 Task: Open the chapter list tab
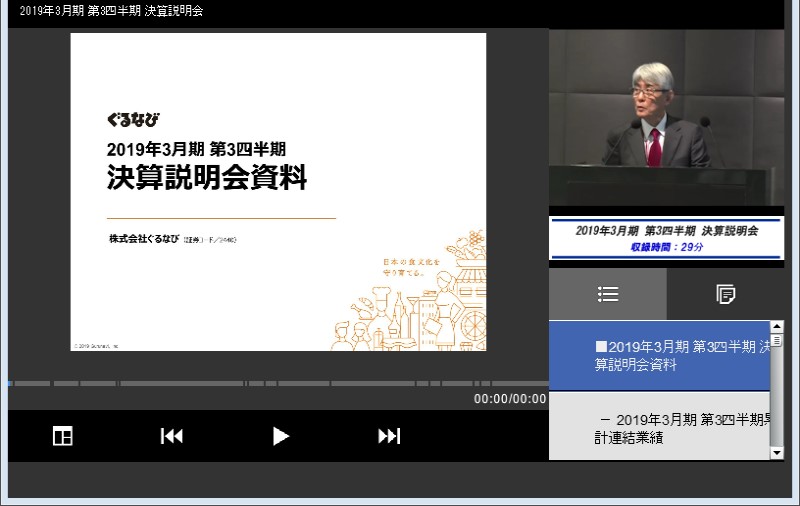[608, 294]
